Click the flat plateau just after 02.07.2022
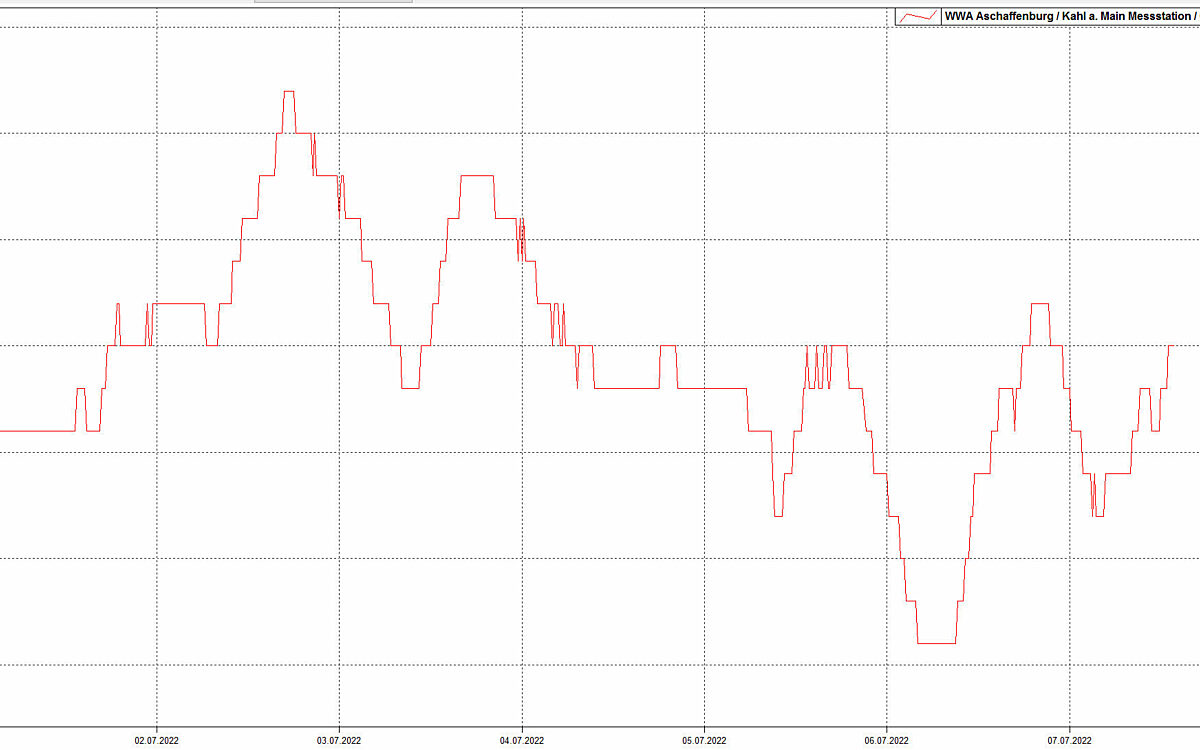 point(180,303)
